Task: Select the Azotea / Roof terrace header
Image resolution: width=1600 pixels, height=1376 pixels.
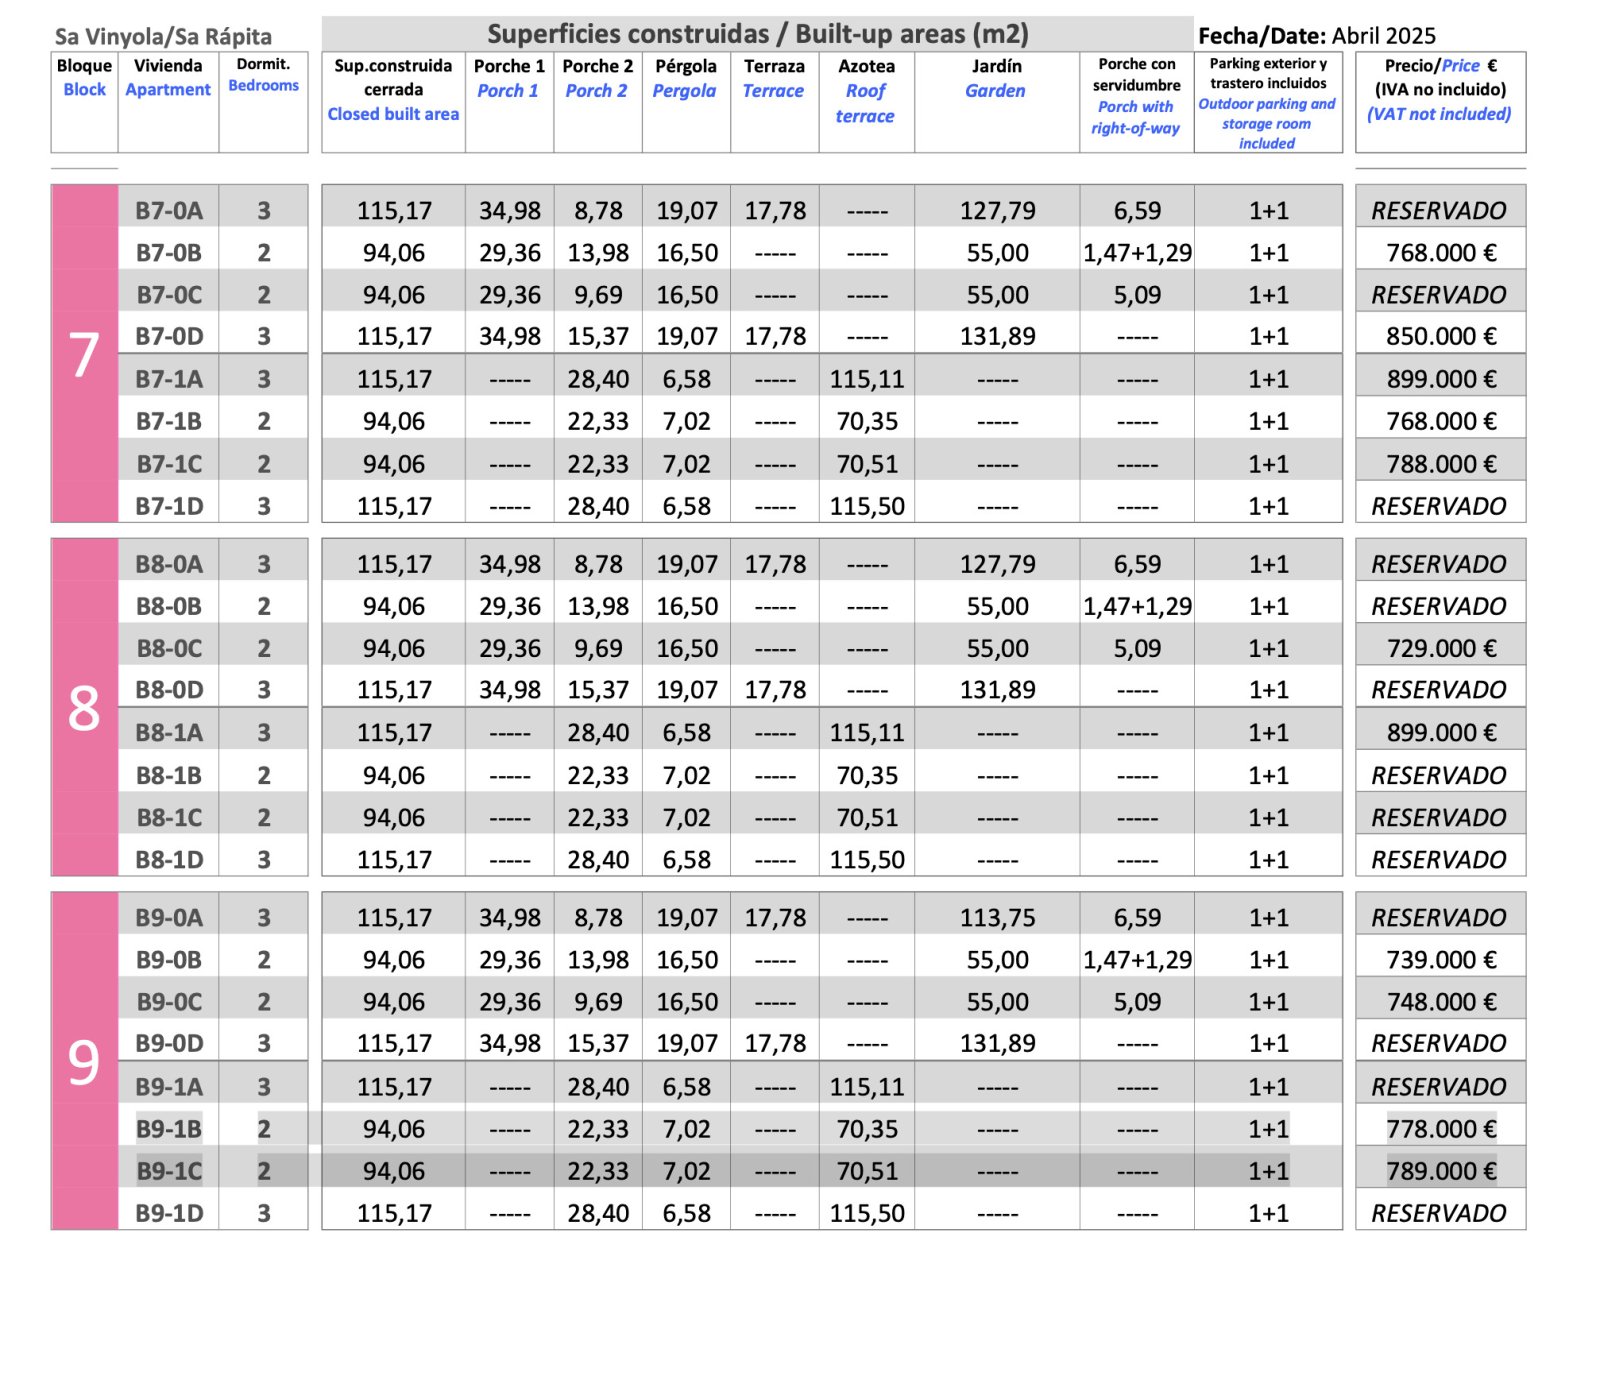Action: (866, 91)
